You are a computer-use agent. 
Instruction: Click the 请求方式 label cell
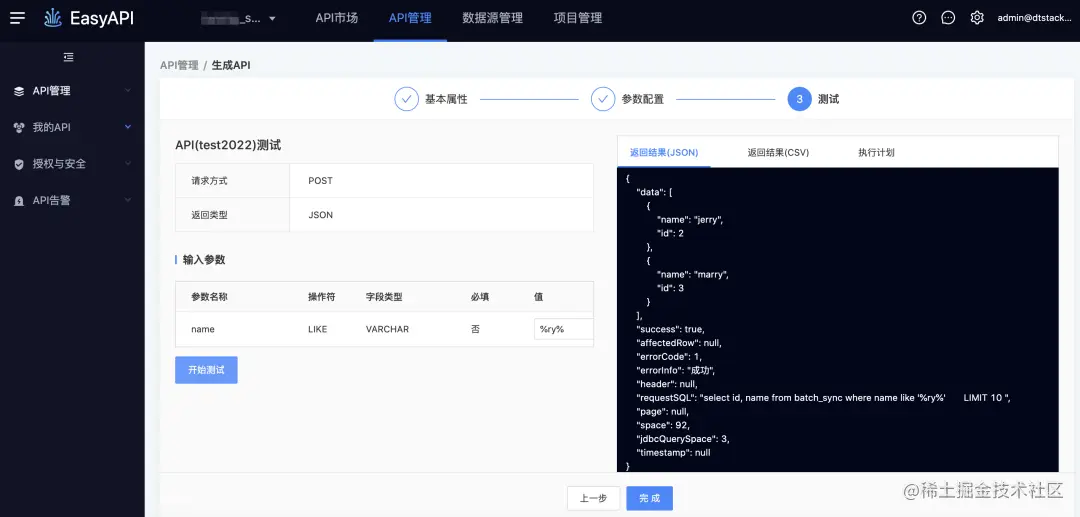click(233, 181)
